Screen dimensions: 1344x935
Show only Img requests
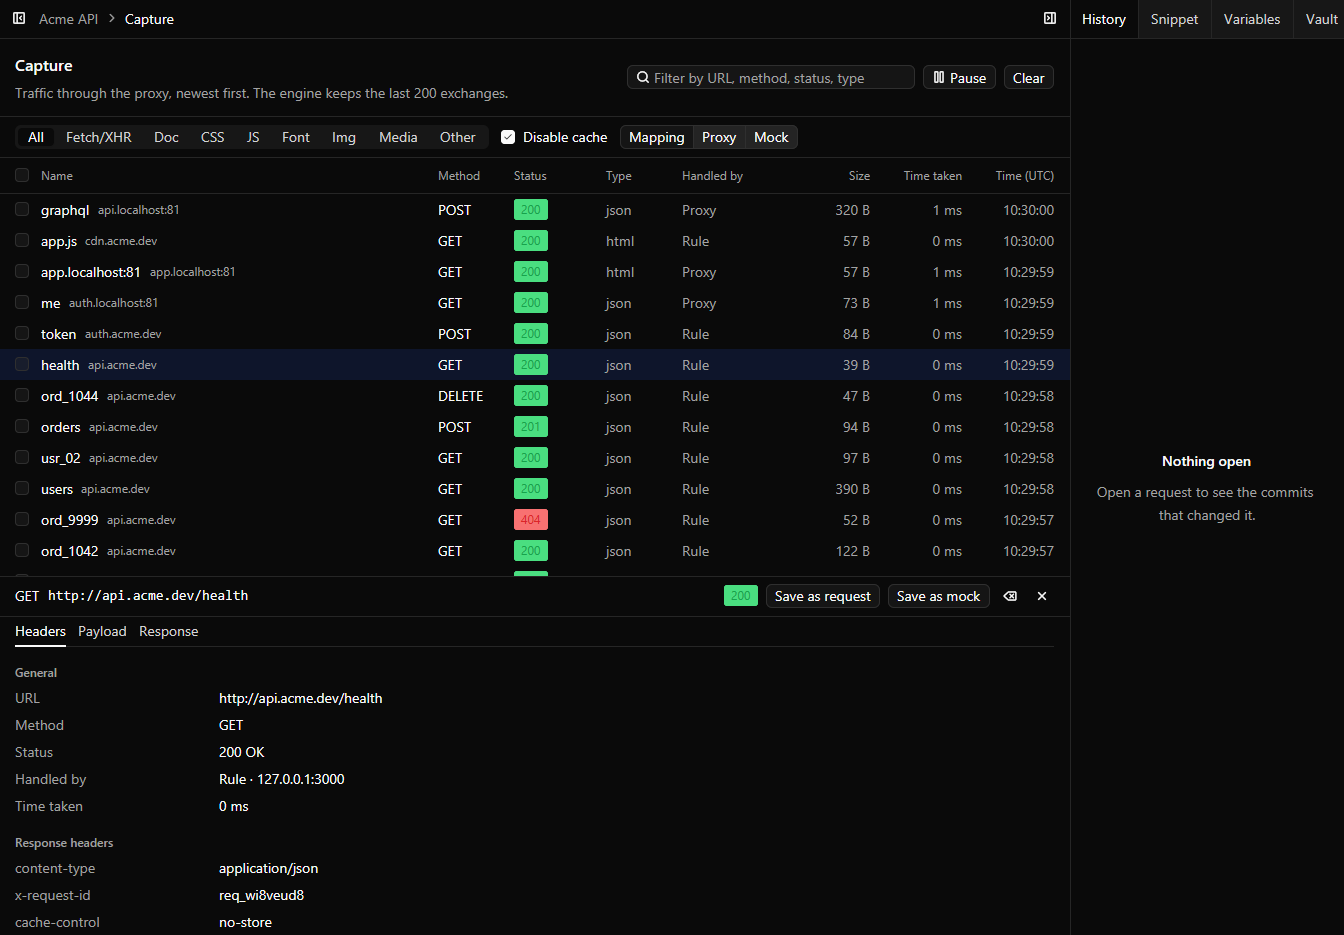[x=344, y=137]
